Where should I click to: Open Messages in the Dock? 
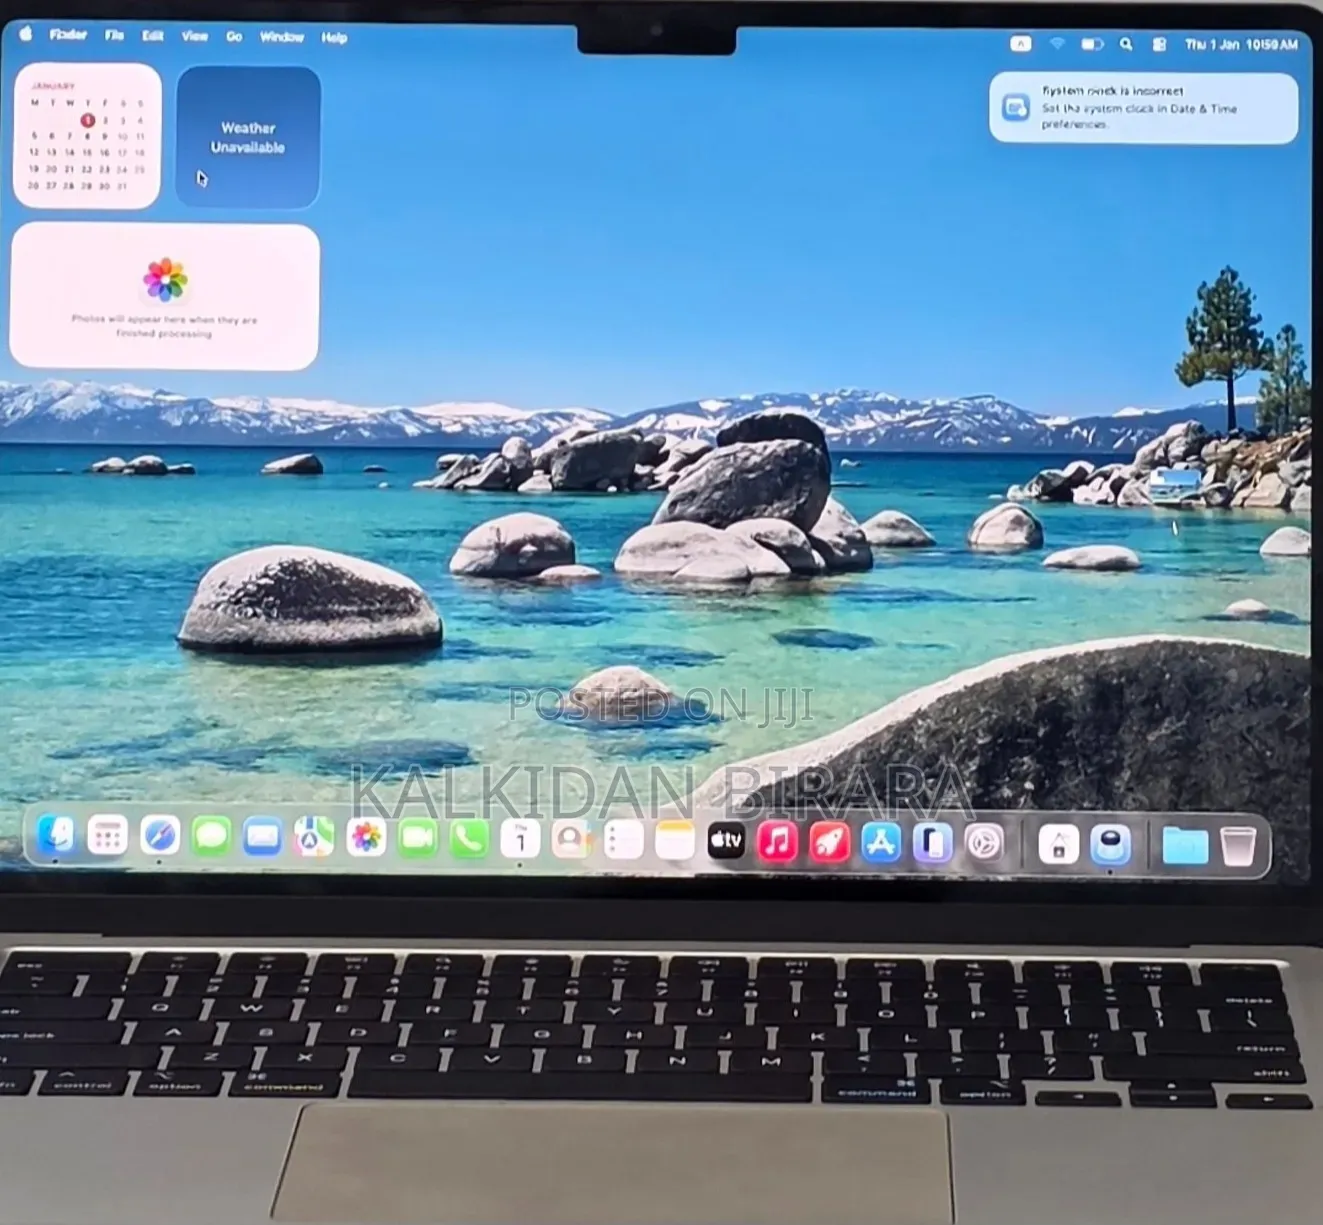coord(211,836)
